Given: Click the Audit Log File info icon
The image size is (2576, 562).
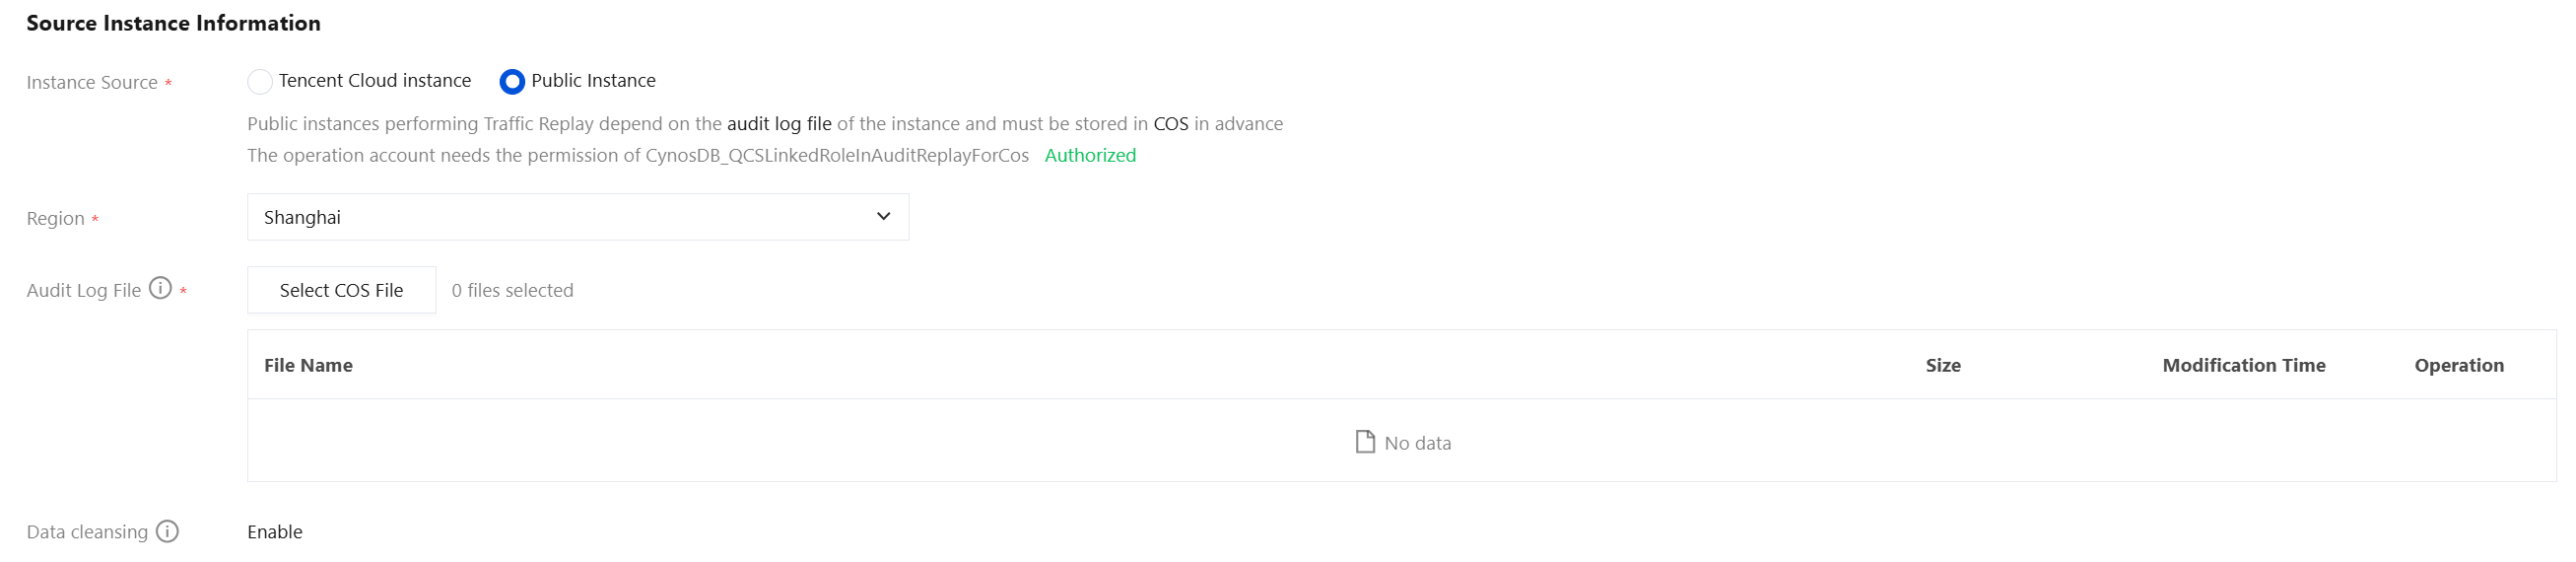Looking at the screenshot, I should 160,288.
